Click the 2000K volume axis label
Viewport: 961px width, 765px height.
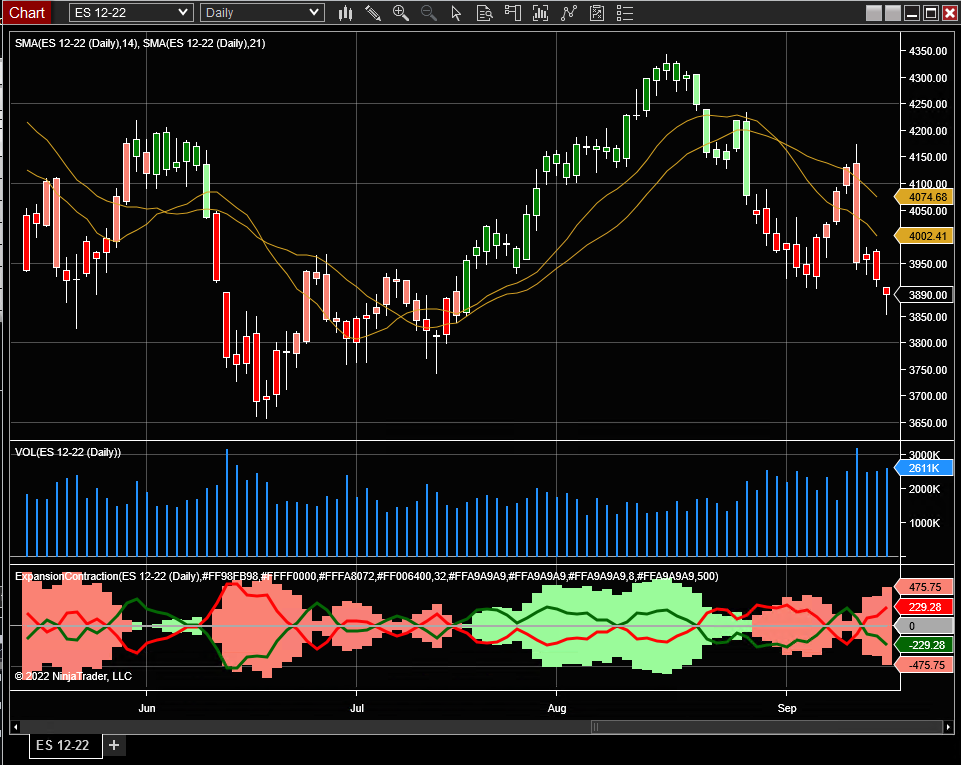[924, 489]
